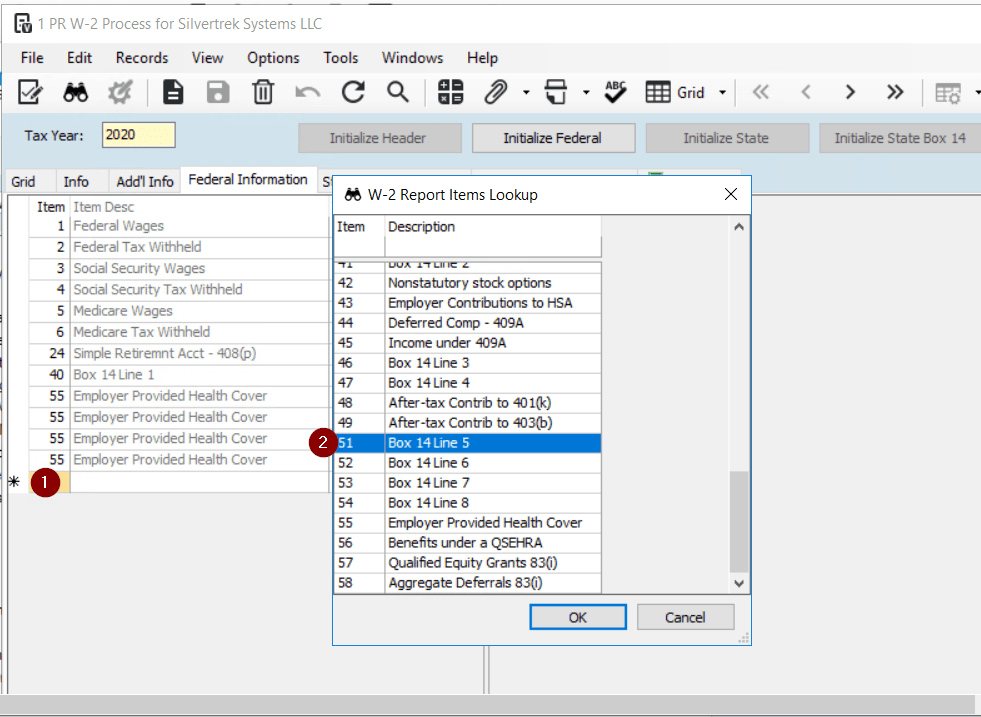The height and width of the screenshot is (717, 981).
Task: Select 'Box 14 Line 5' in lookup
Action: 467,443
